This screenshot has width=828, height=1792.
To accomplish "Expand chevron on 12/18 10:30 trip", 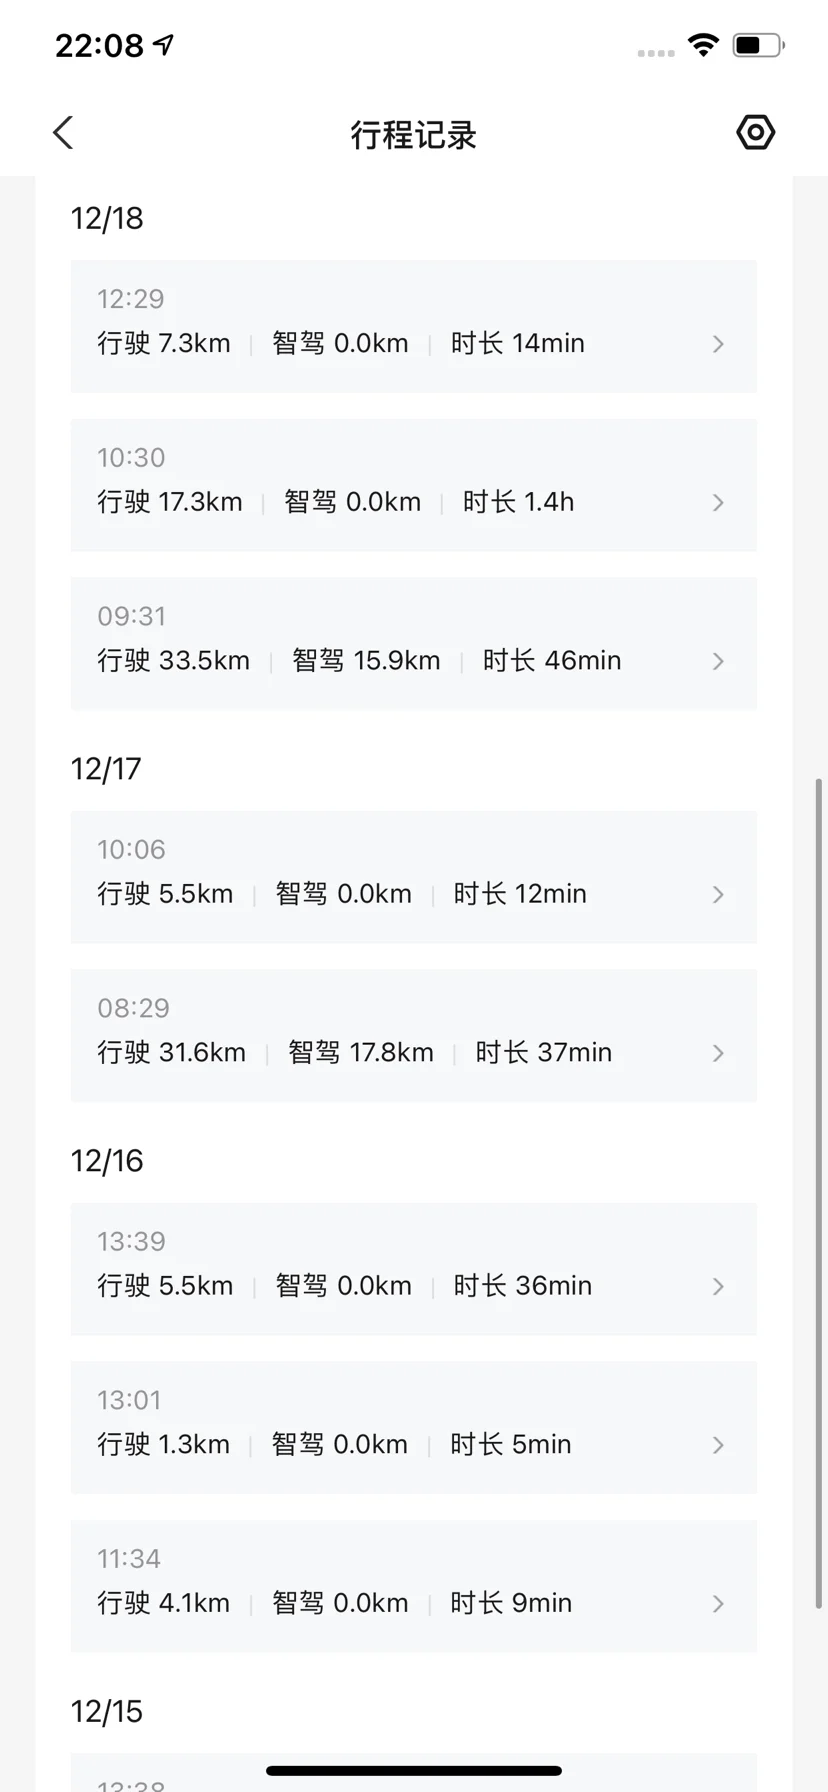I will click(718, 502).
